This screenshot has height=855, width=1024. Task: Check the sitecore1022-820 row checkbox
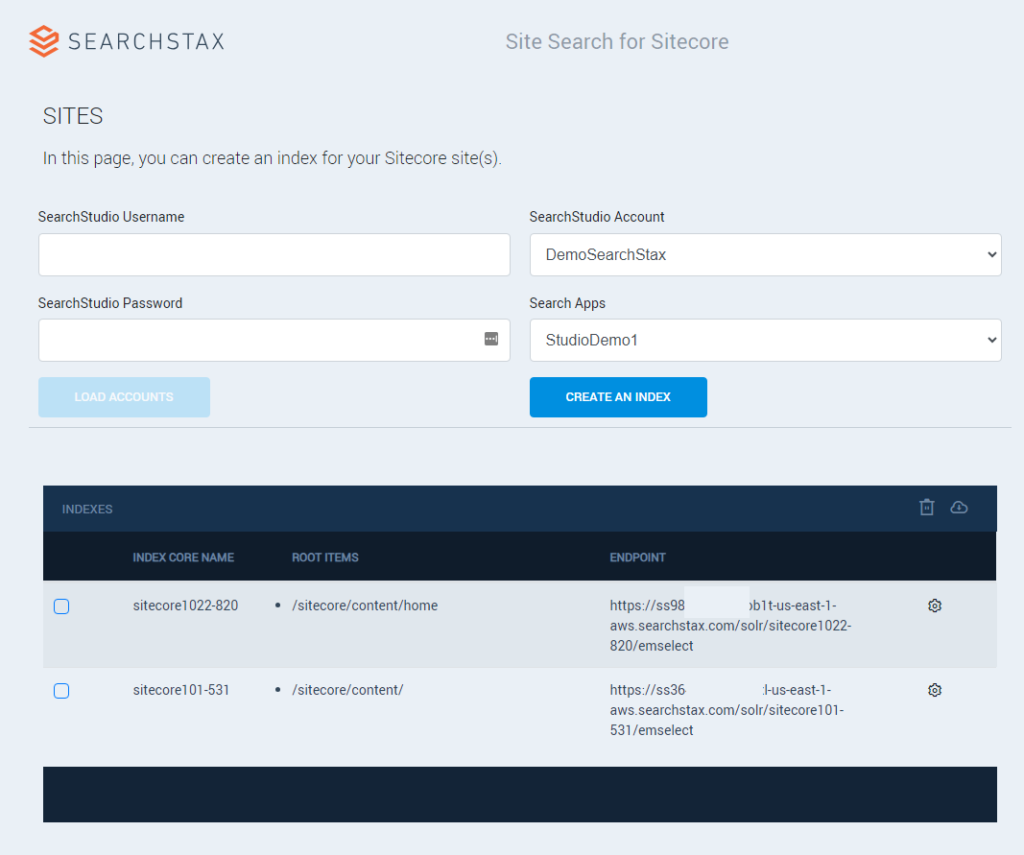click(61, 606)
